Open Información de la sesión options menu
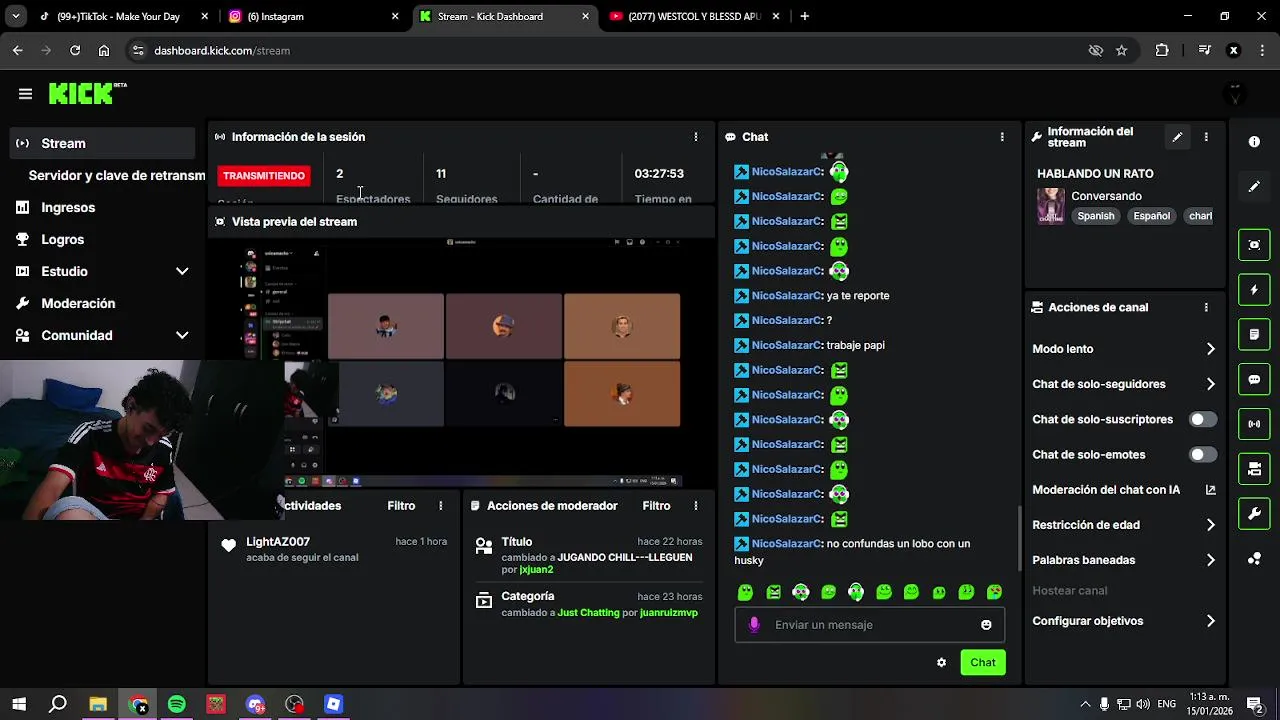 pyautogui.click(x=696, y=137)
